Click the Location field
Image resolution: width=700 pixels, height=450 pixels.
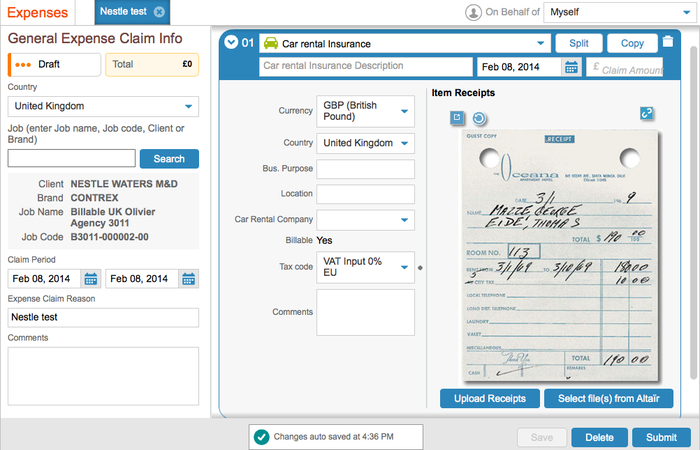coord(365,194)
